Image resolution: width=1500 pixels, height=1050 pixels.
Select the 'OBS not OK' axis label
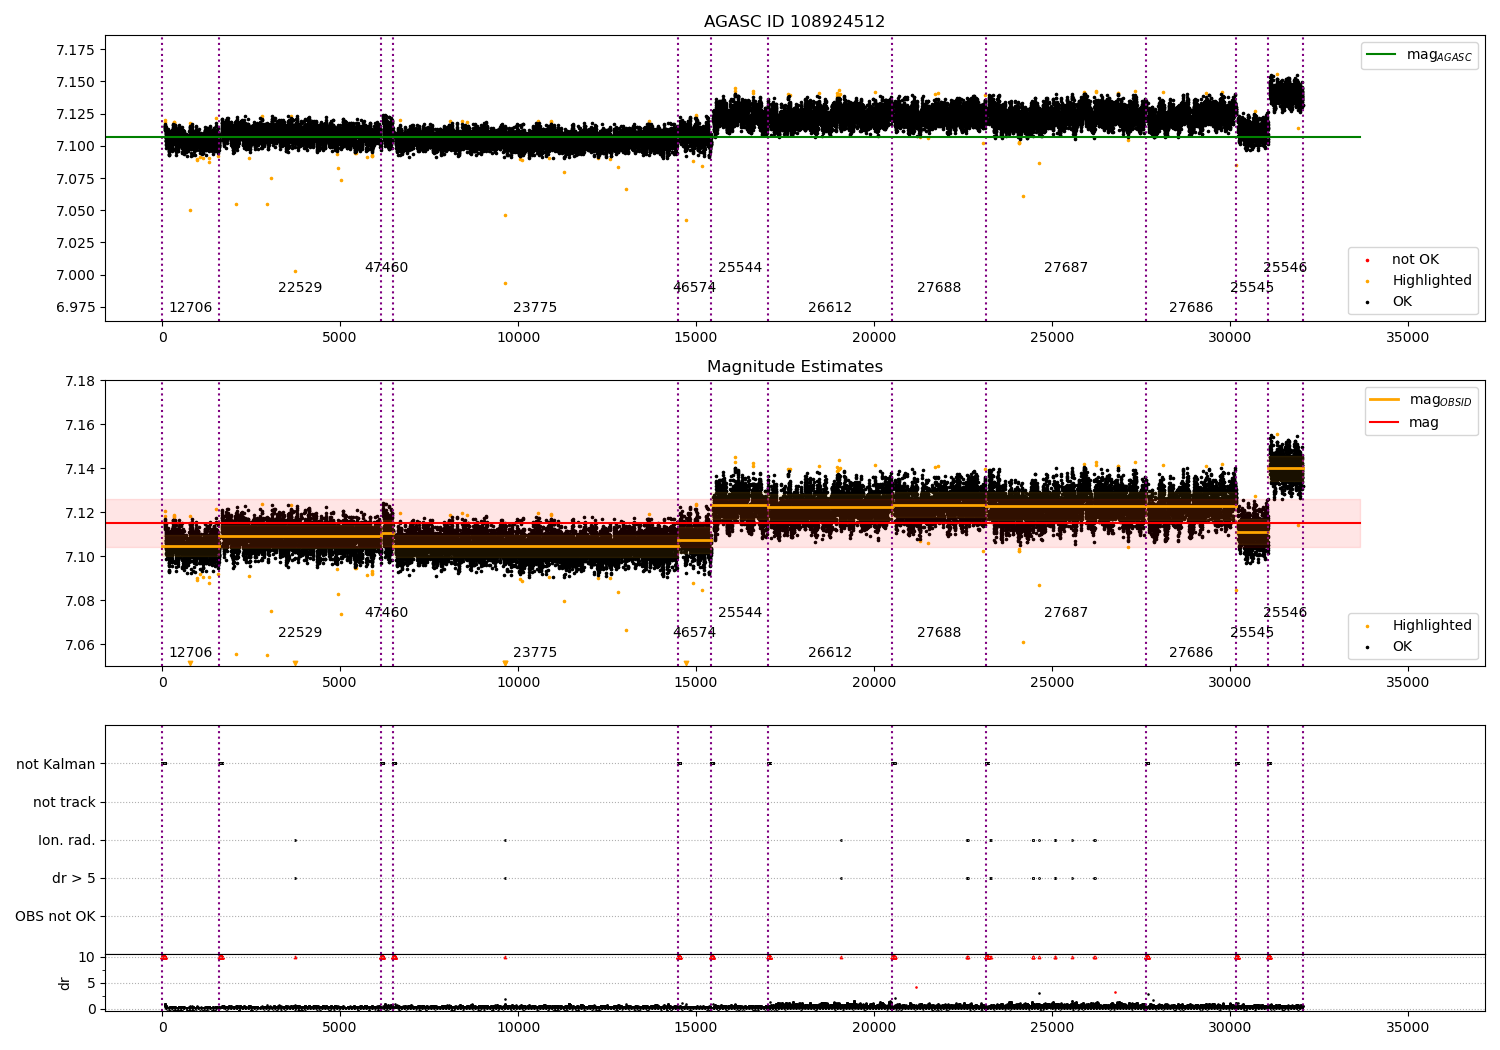(55, 916)
